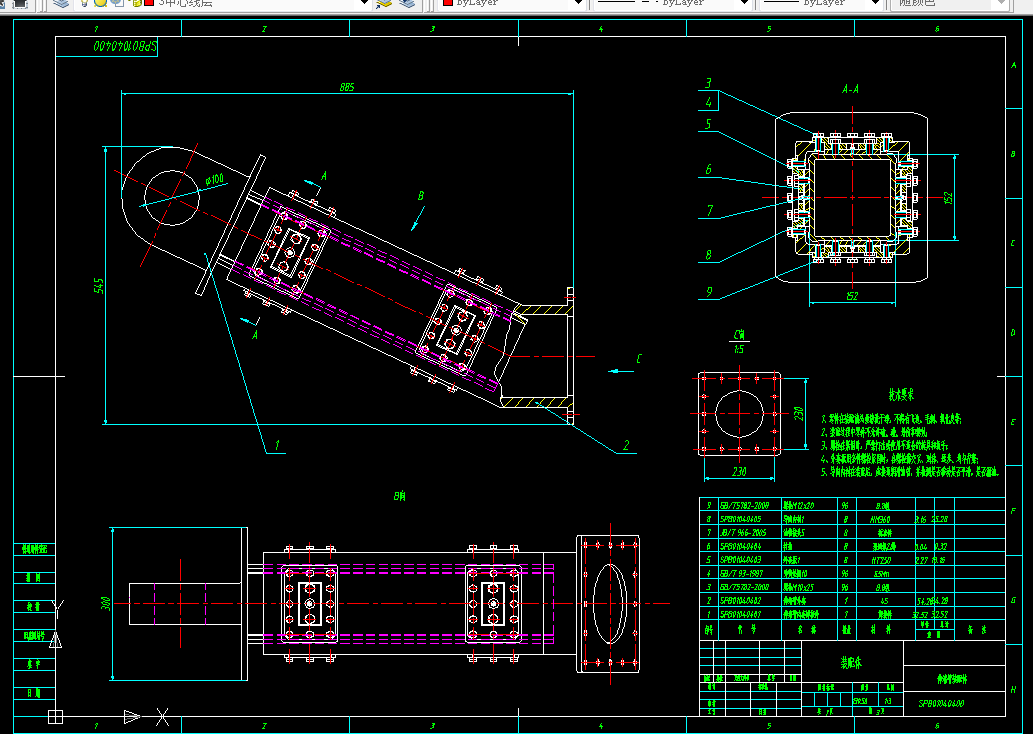Select SPB01040404 in parts list row 6
Viewport: 1033px width, 734px height.
click(740, 546)
